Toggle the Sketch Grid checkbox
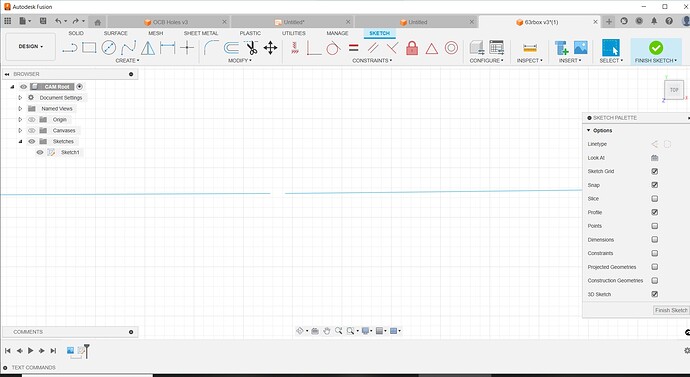The image size is (690, 377). (655, 171)
